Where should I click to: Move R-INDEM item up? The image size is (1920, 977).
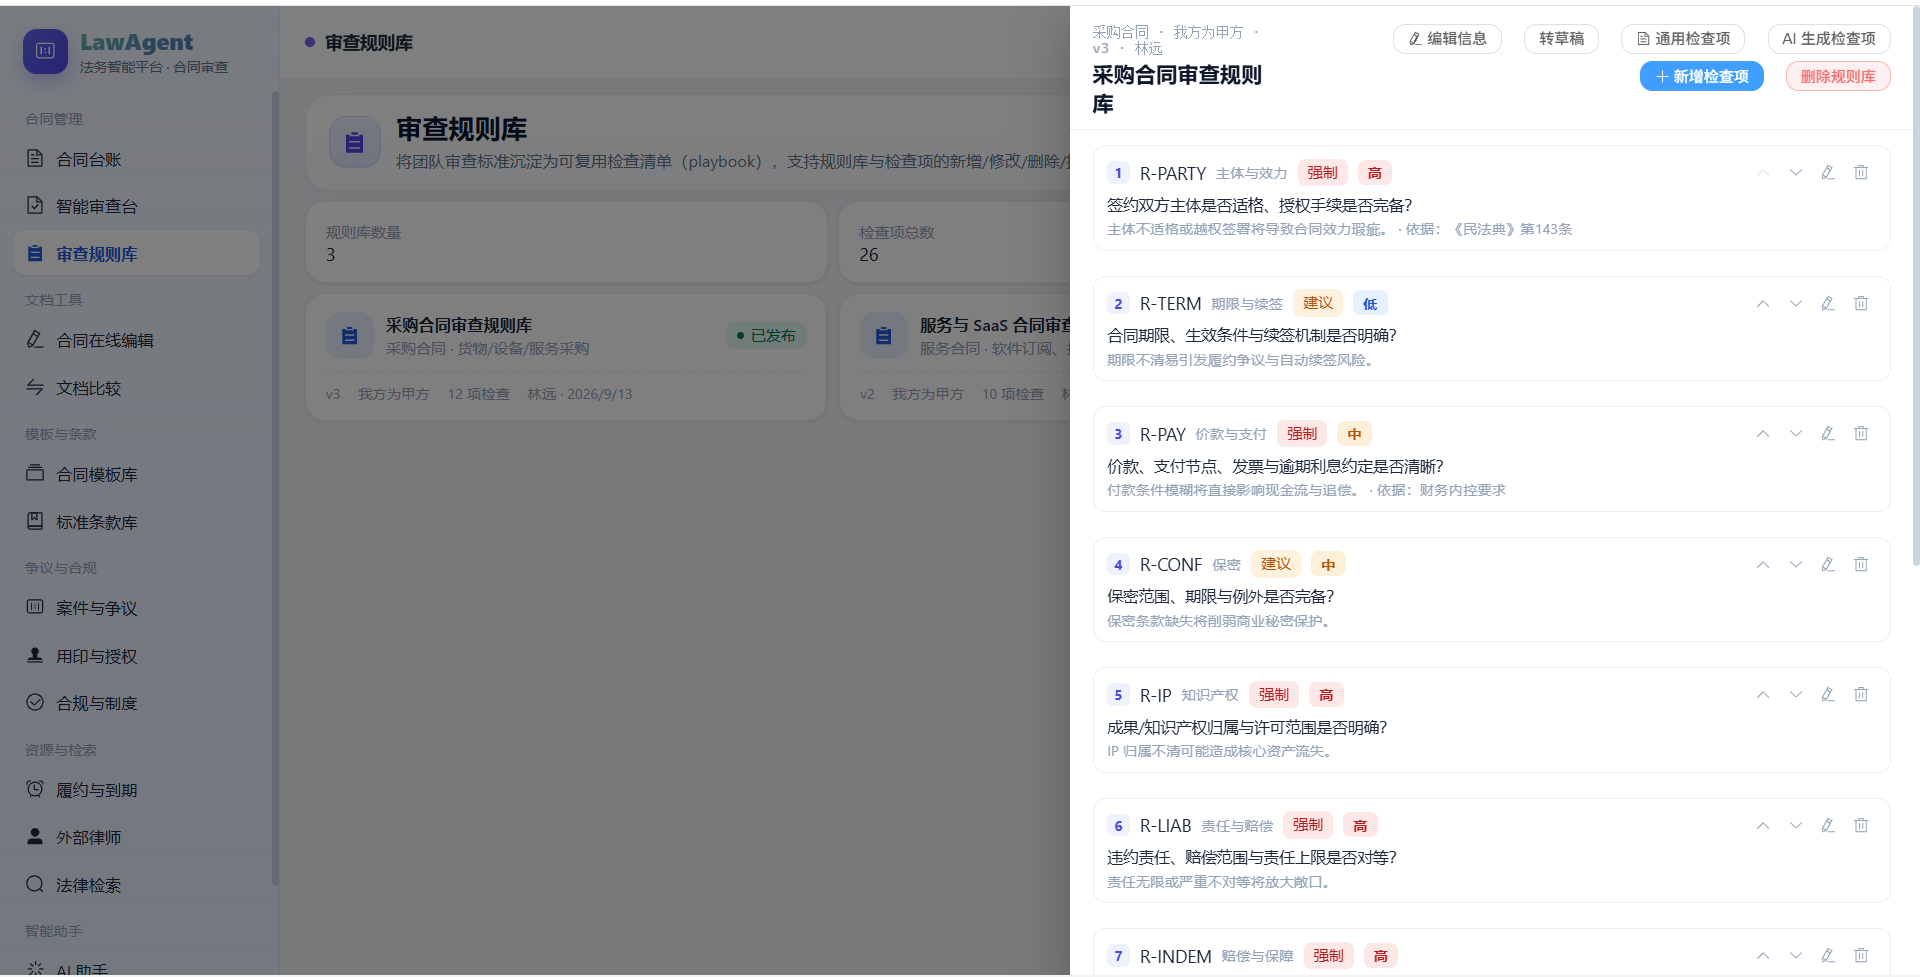1763,956
